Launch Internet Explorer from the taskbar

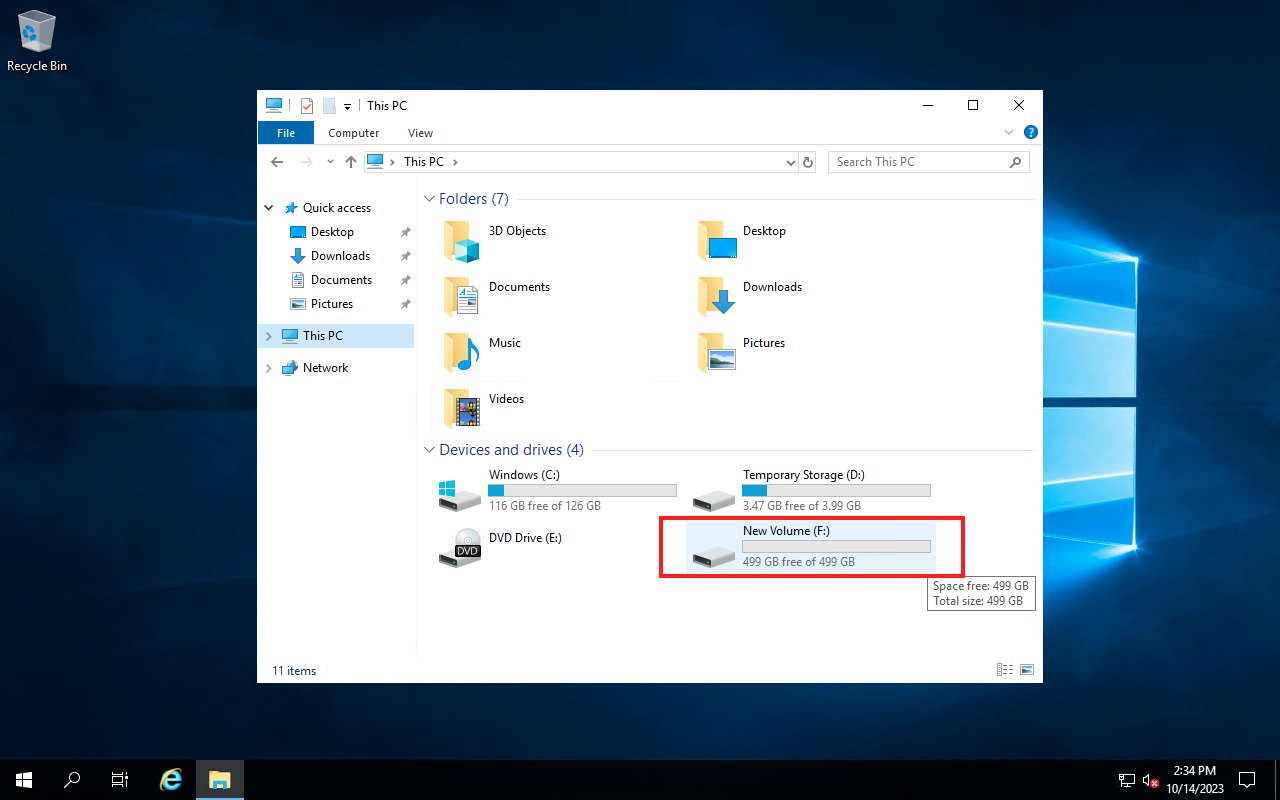[x=171, y=780]
